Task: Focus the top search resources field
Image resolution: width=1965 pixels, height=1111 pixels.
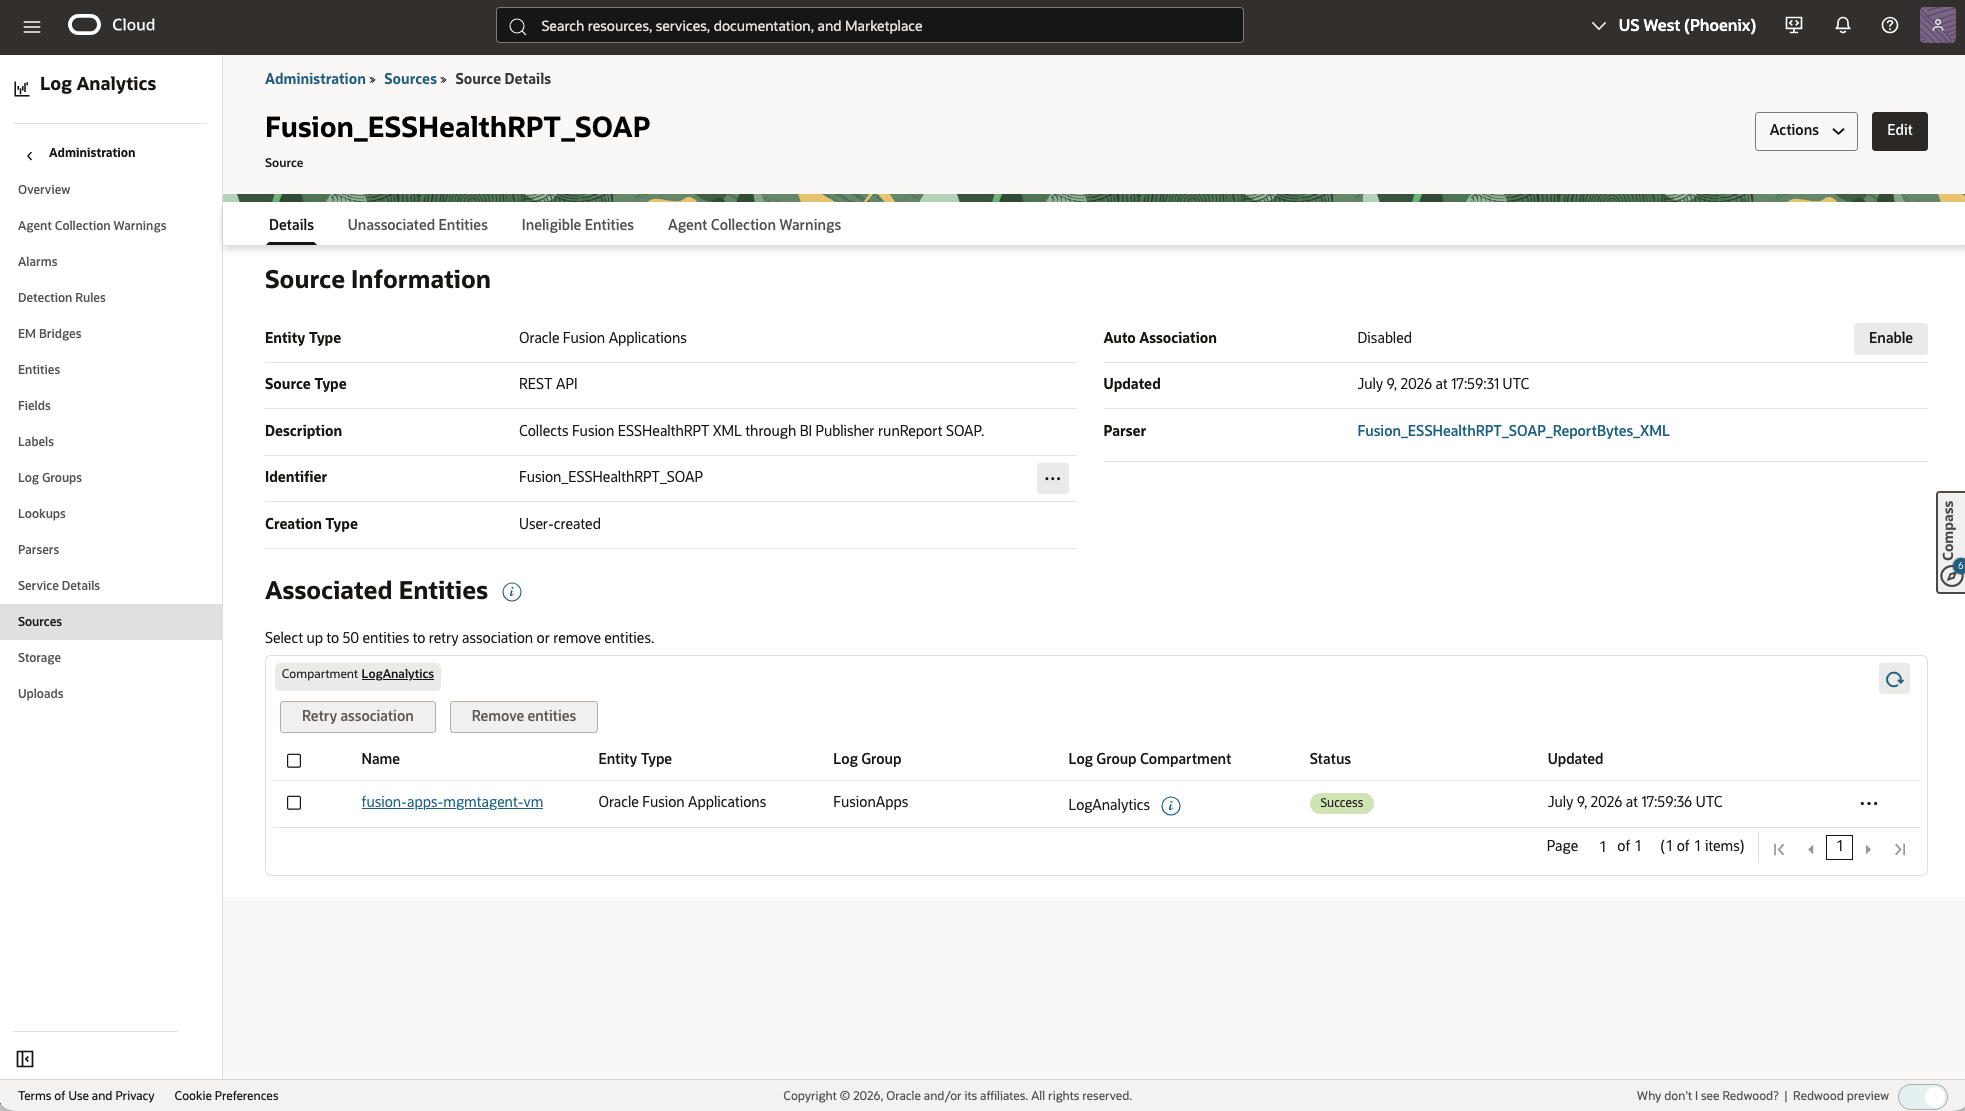Action: (870, 26)
